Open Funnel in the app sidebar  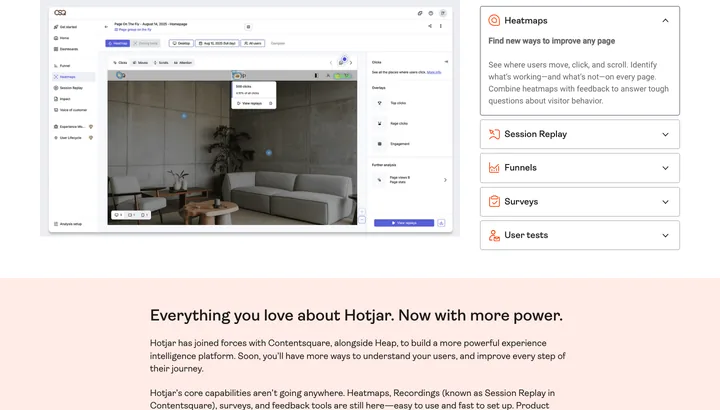pyautogui.click(x=62, y=66)
